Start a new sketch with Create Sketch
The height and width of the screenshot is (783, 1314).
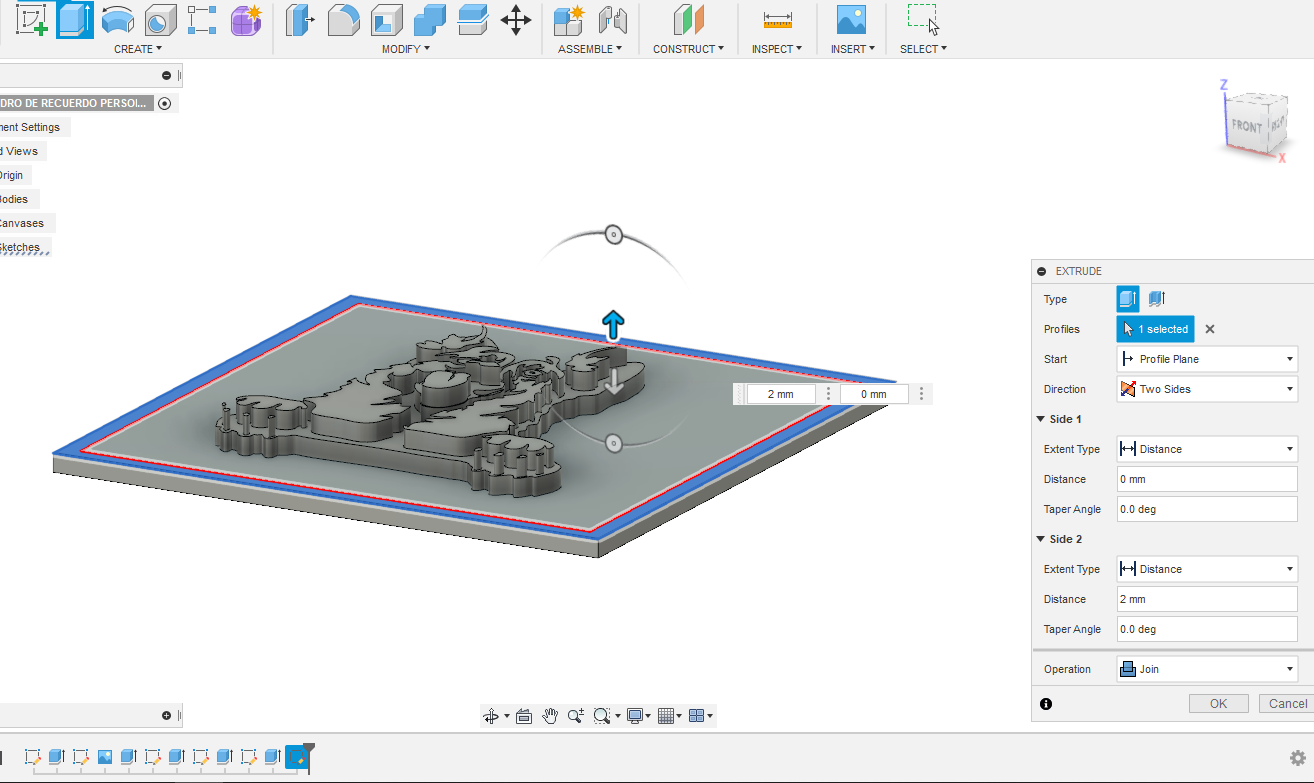(32, 20)
